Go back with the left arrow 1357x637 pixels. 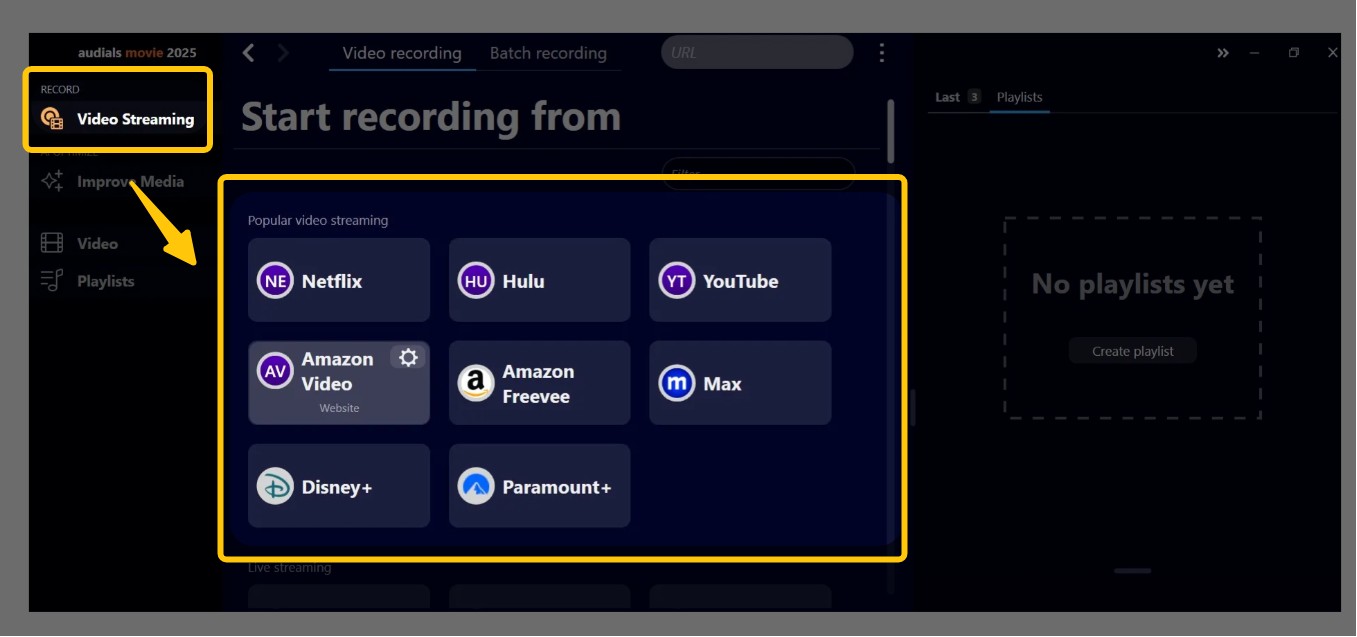(249, 53)
